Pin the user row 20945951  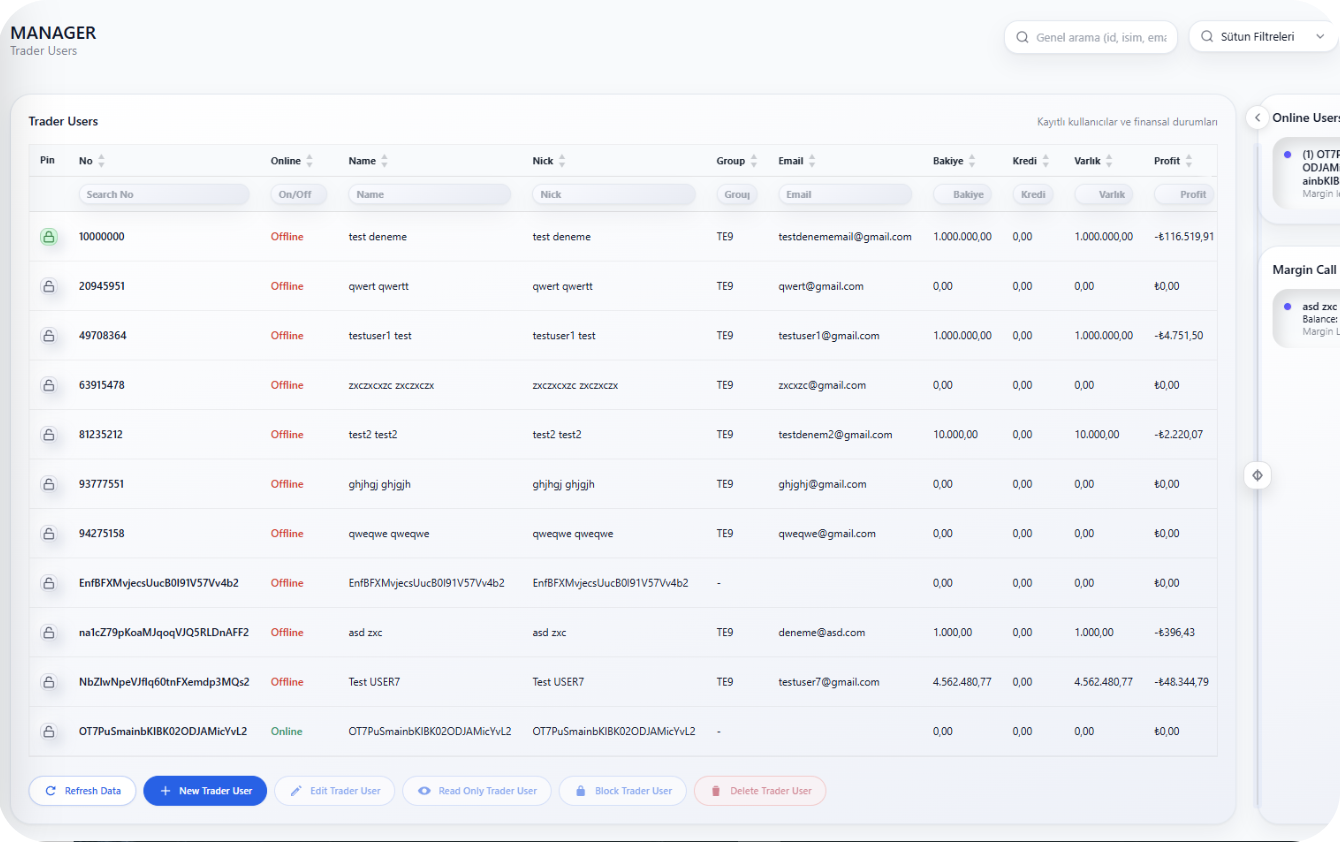48,286
